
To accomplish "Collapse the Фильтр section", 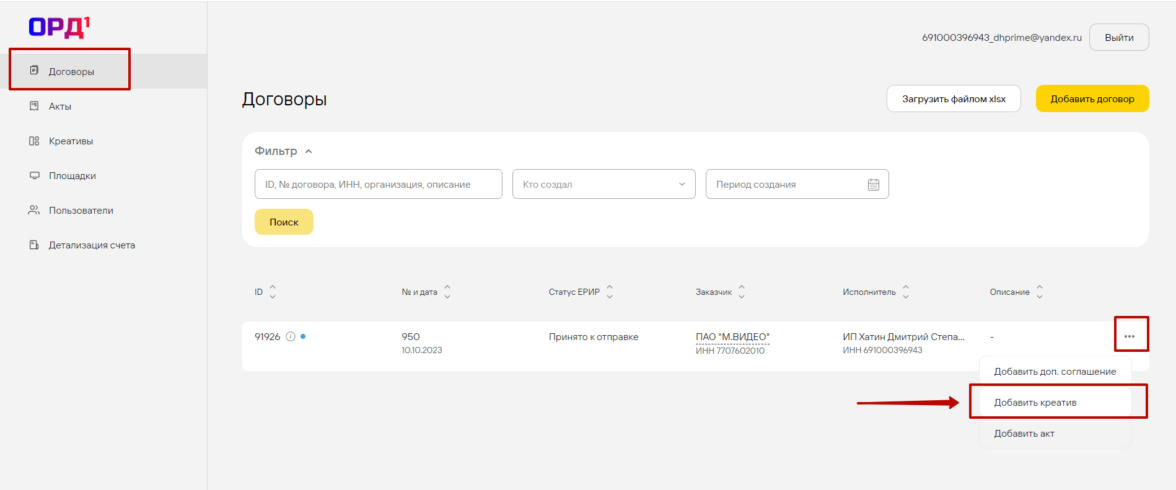I will 308,152.
